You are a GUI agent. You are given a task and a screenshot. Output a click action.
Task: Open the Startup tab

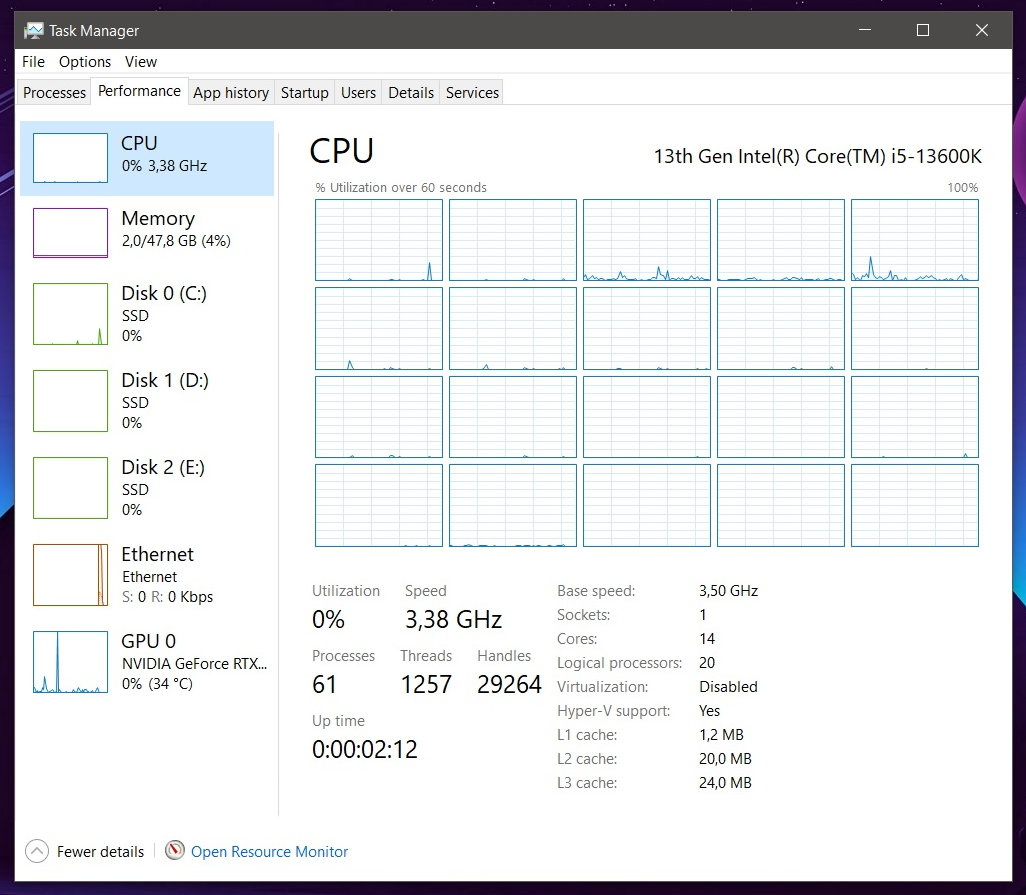304,92
